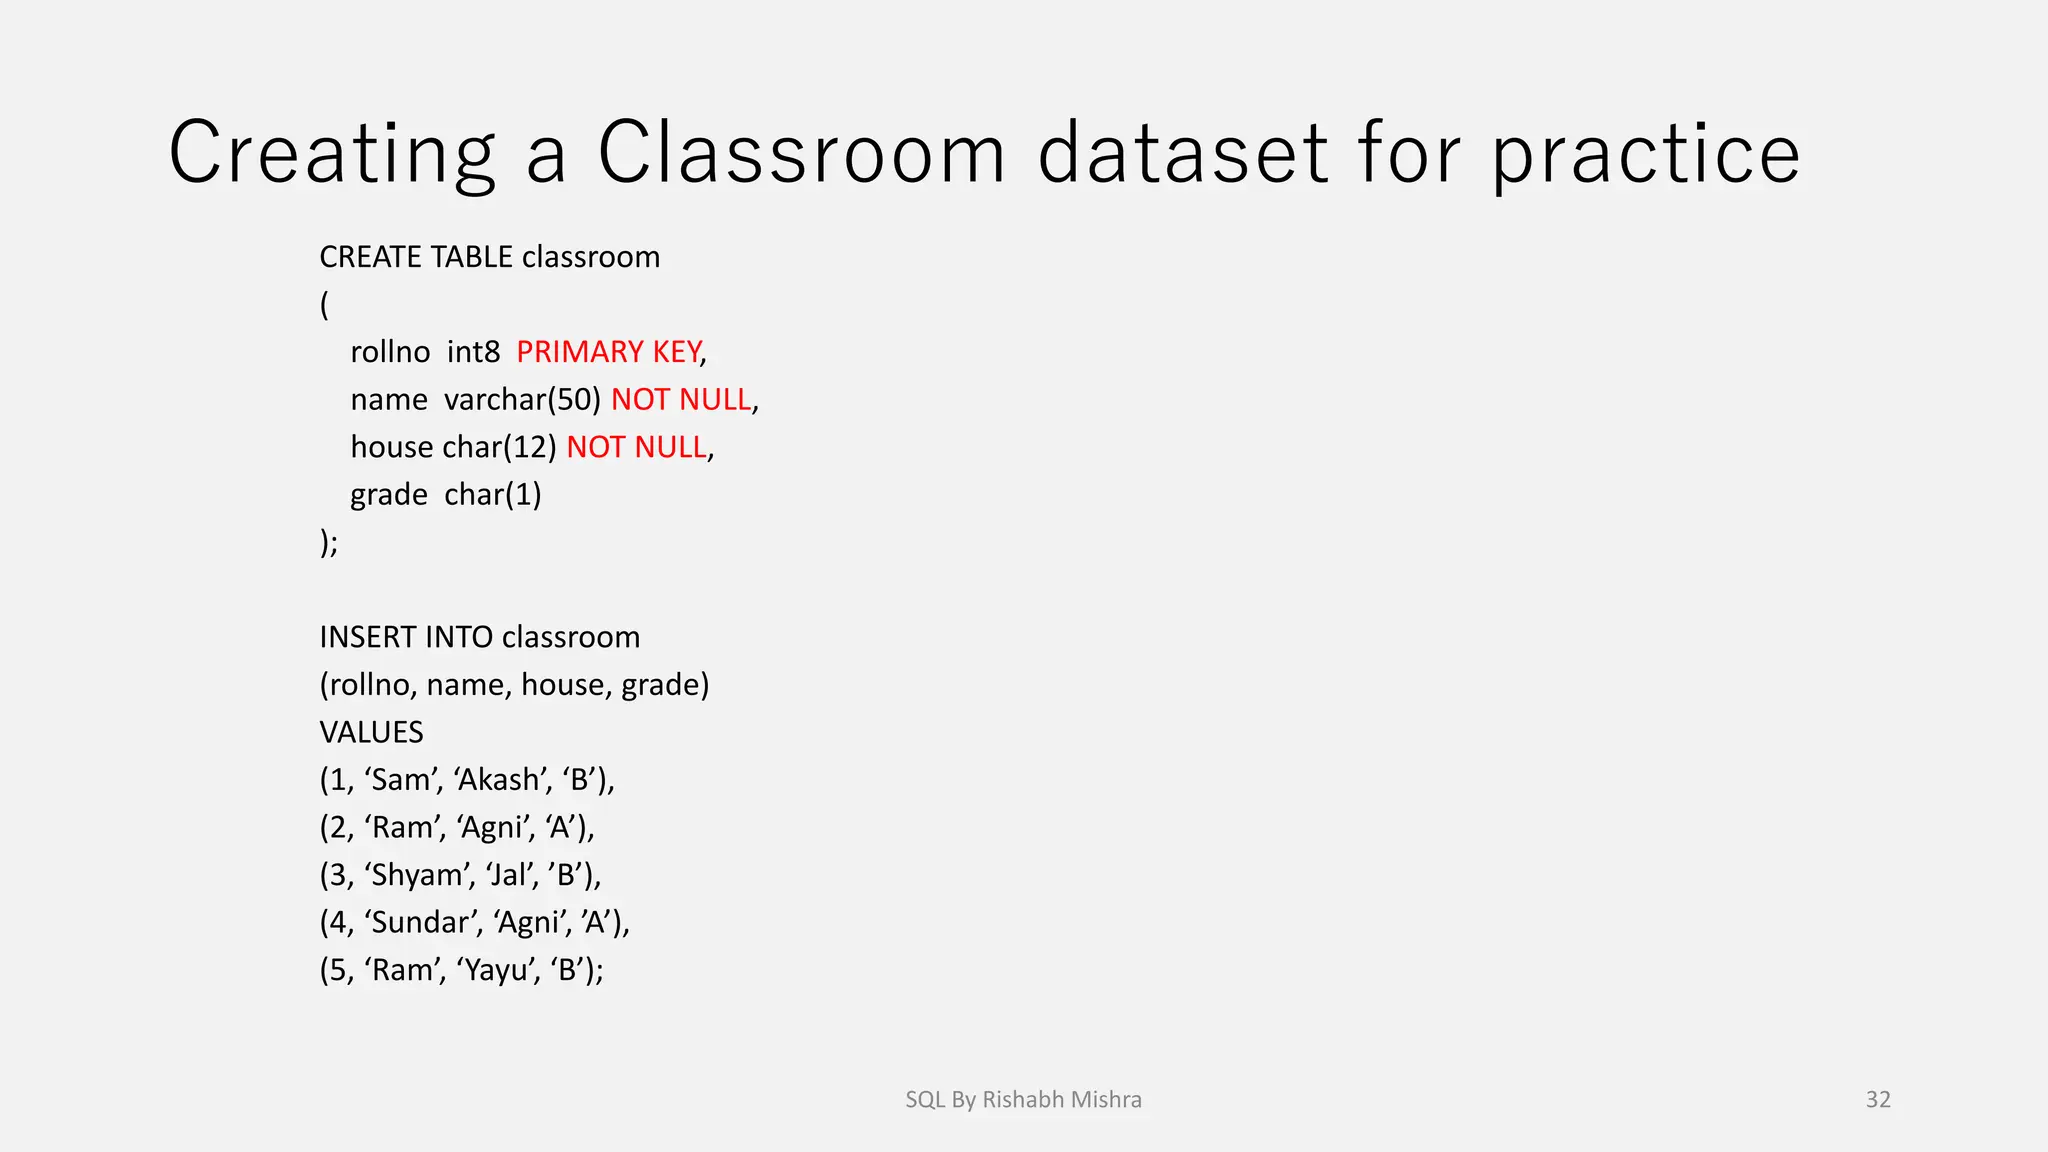
Task: Click the 'VALUES' keyword
Action: point(371,732)
